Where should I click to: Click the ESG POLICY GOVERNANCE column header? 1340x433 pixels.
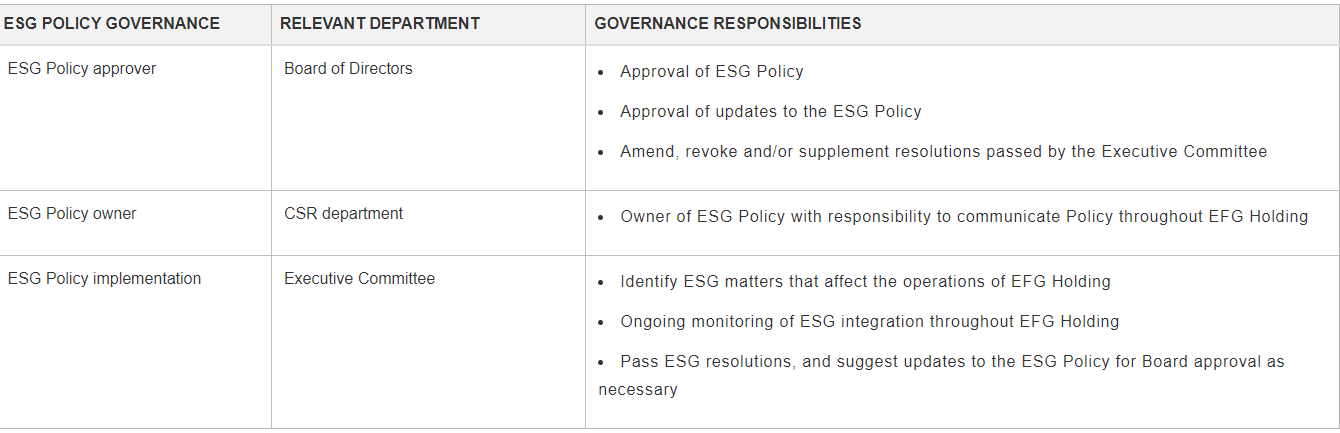pos(112,24)
